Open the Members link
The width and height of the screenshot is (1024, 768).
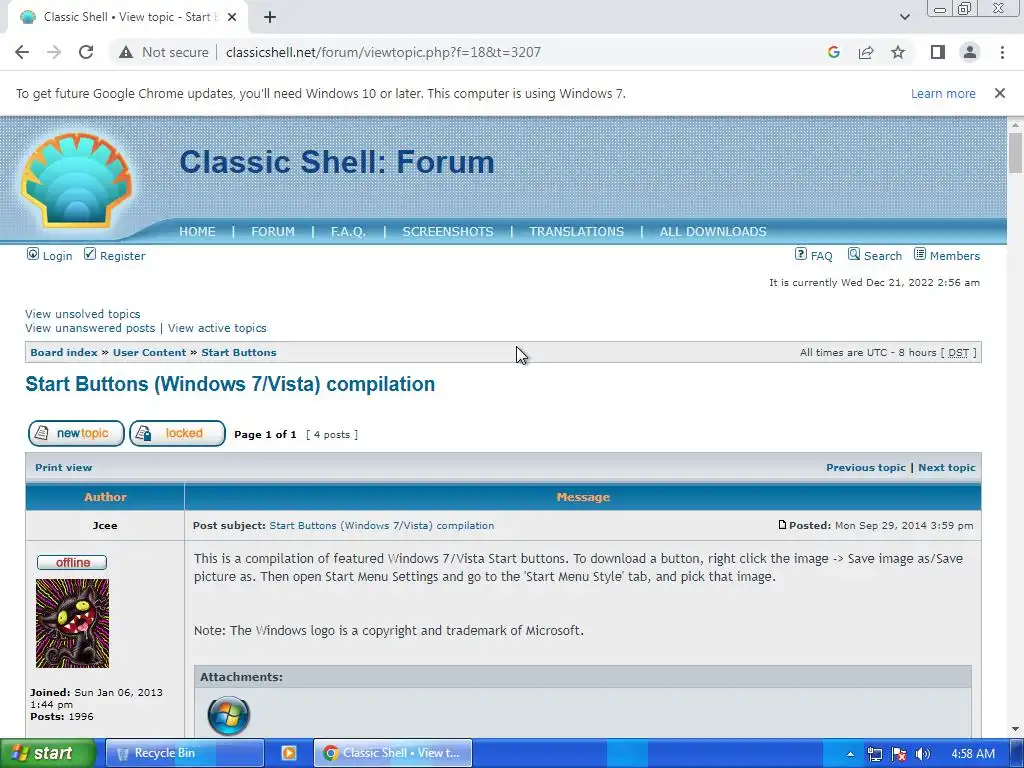[955, 256]
